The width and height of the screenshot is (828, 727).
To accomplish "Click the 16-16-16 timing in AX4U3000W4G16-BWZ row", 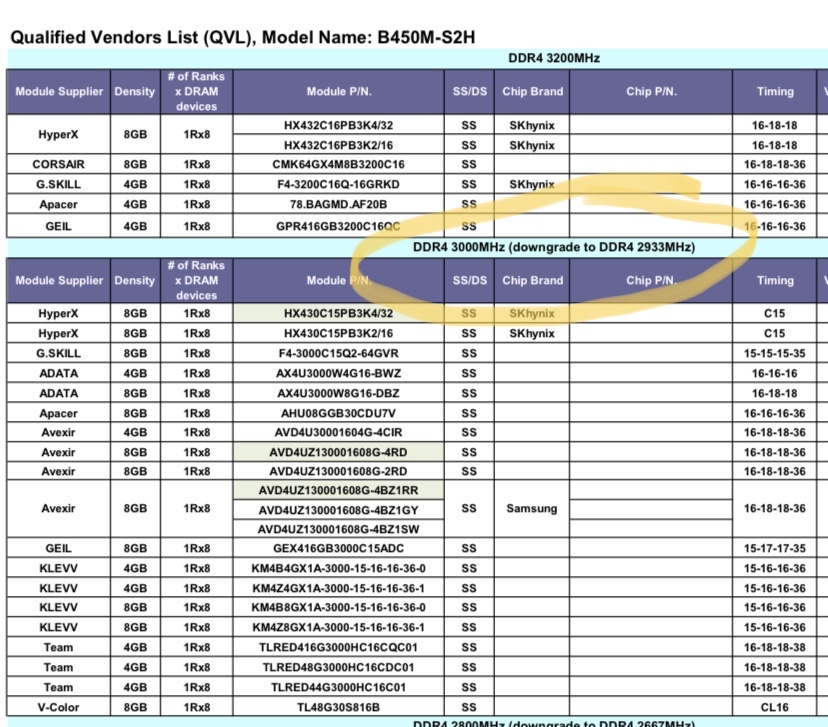I will [x=775, y=373].
